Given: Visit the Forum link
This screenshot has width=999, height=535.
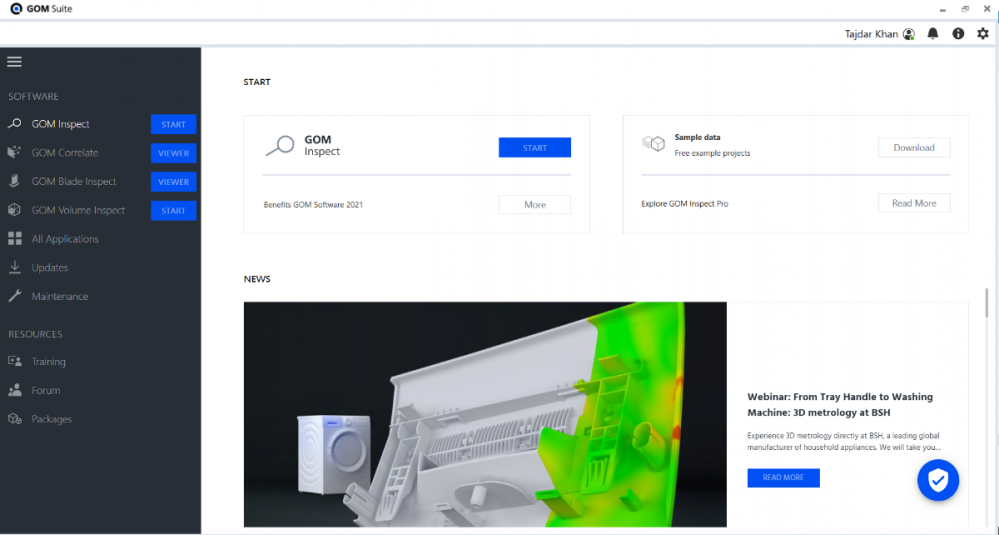Looking at the screenshot, I should point(45,391).
